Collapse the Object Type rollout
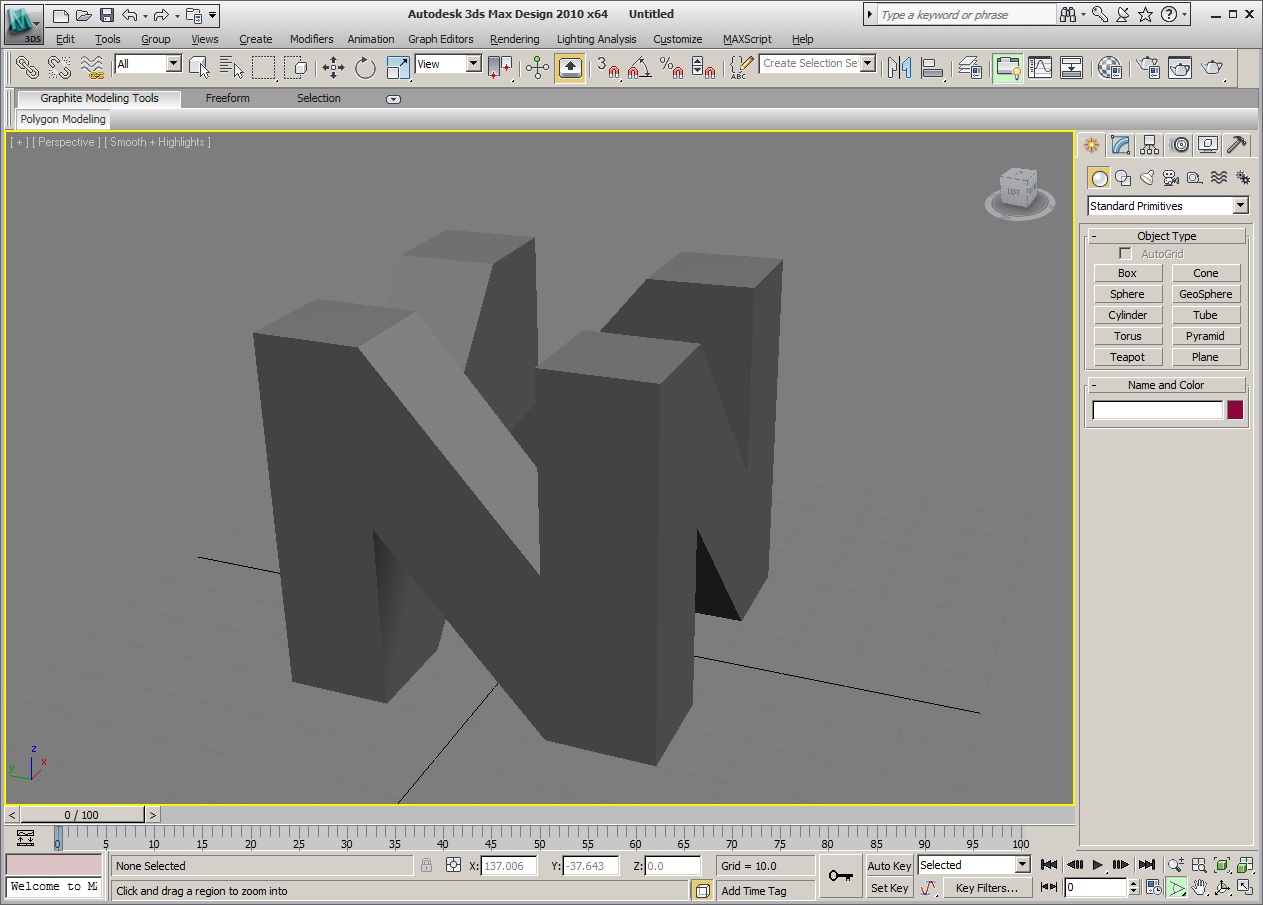This screenshot has width=1263, height=905. 1166,236
